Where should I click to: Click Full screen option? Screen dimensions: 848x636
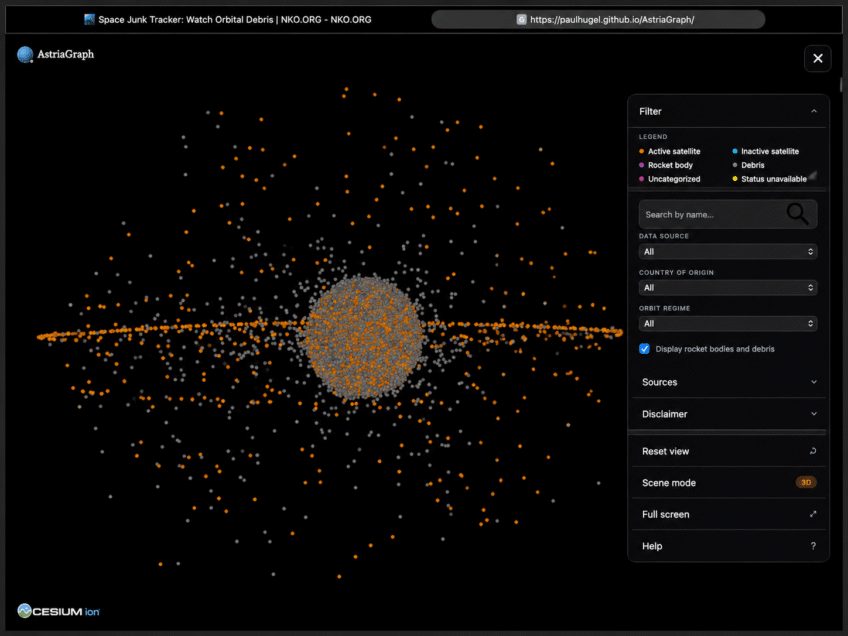728,514
